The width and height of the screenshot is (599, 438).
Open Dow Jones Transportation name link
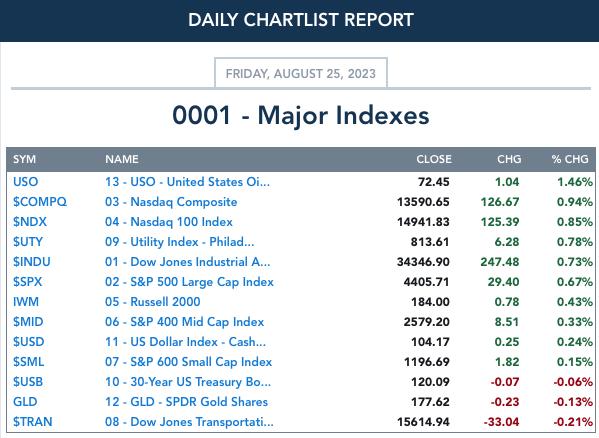[189, 422]
